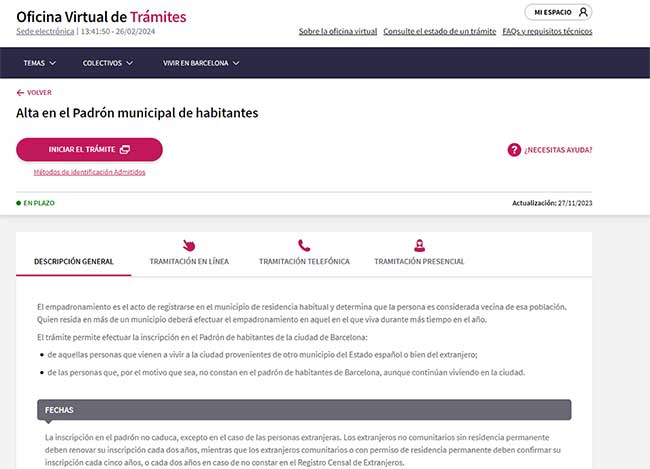650x469 pixels.
Task: Expand the Vivir en Barcelona menu
Action: pos(201,63)
